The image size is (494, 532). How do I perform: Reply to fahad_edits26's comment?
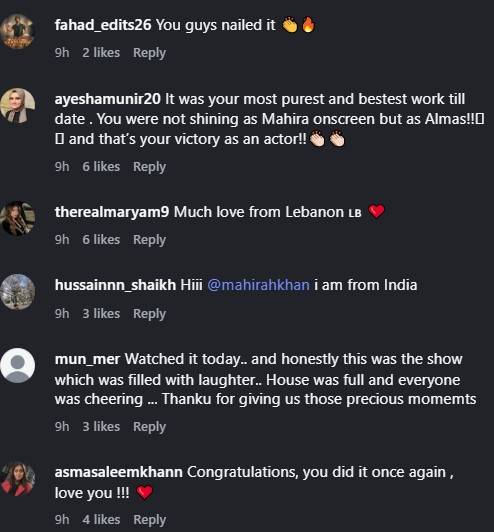pos(149,53)
